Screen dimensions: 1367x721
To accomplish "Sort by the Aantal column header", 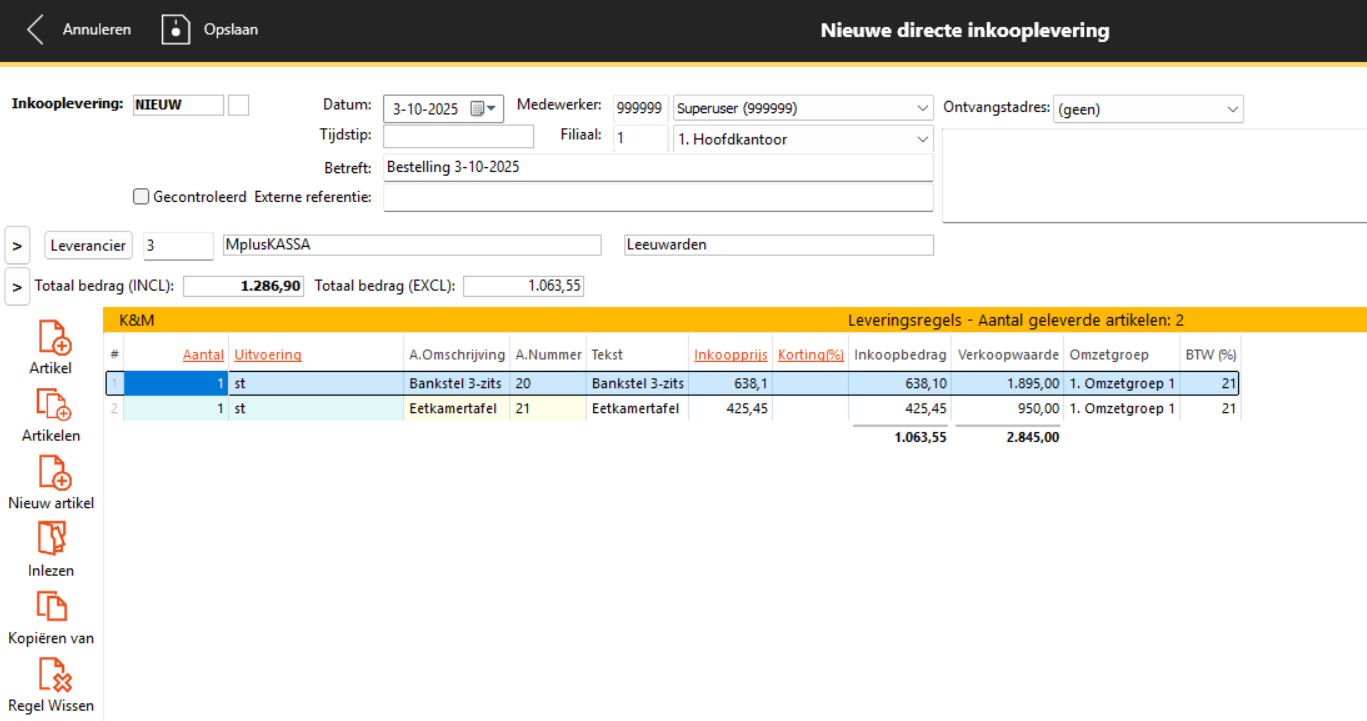I will tap(203, 355).
